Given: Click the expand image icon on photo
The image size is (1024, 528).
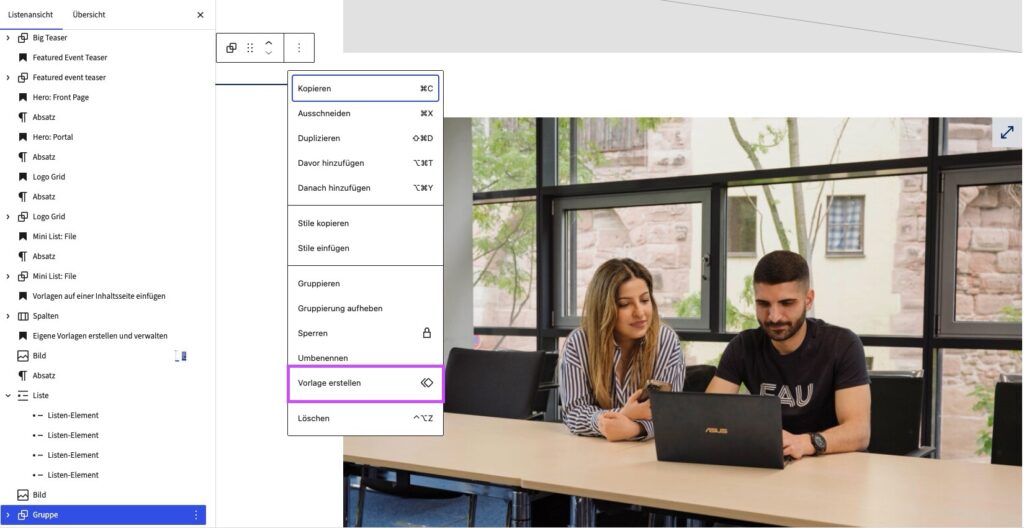Looking at the screenshot, I should tap(1006, 132).
